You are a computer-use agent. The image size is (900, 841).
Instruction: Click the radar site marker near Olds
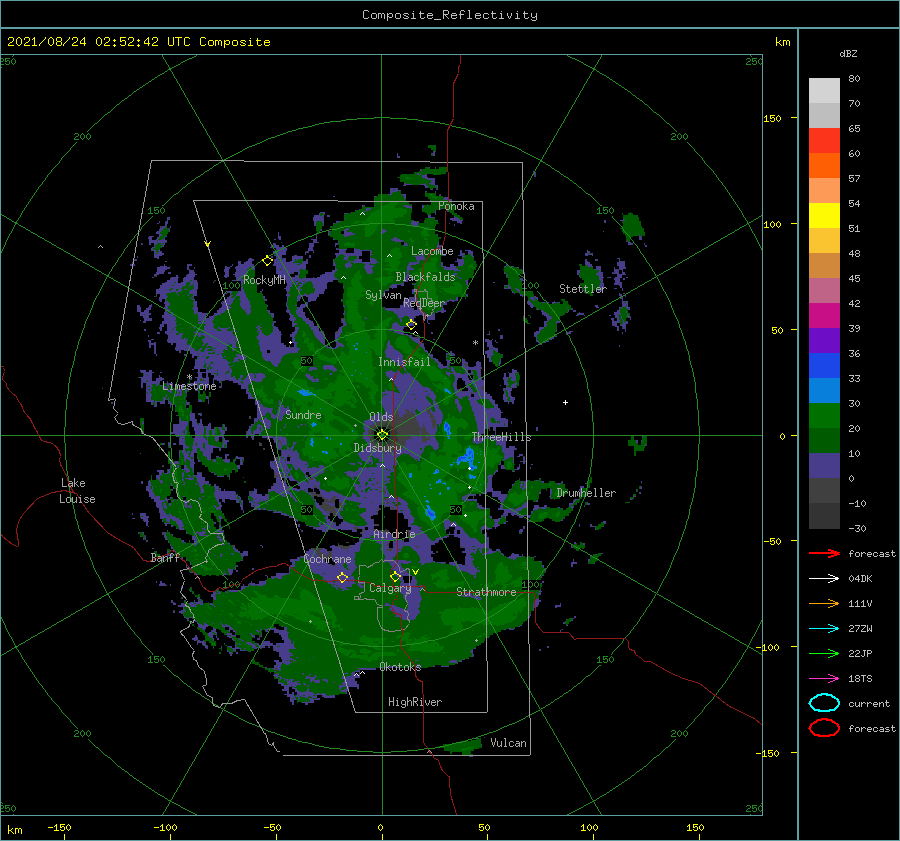click(x=382, y=435)
